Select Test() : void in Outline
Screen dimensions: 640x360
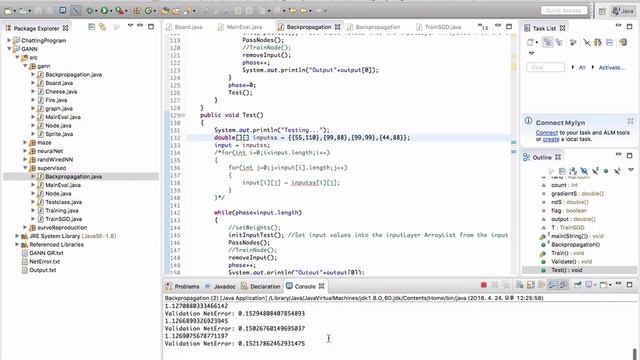click(567, 270)
